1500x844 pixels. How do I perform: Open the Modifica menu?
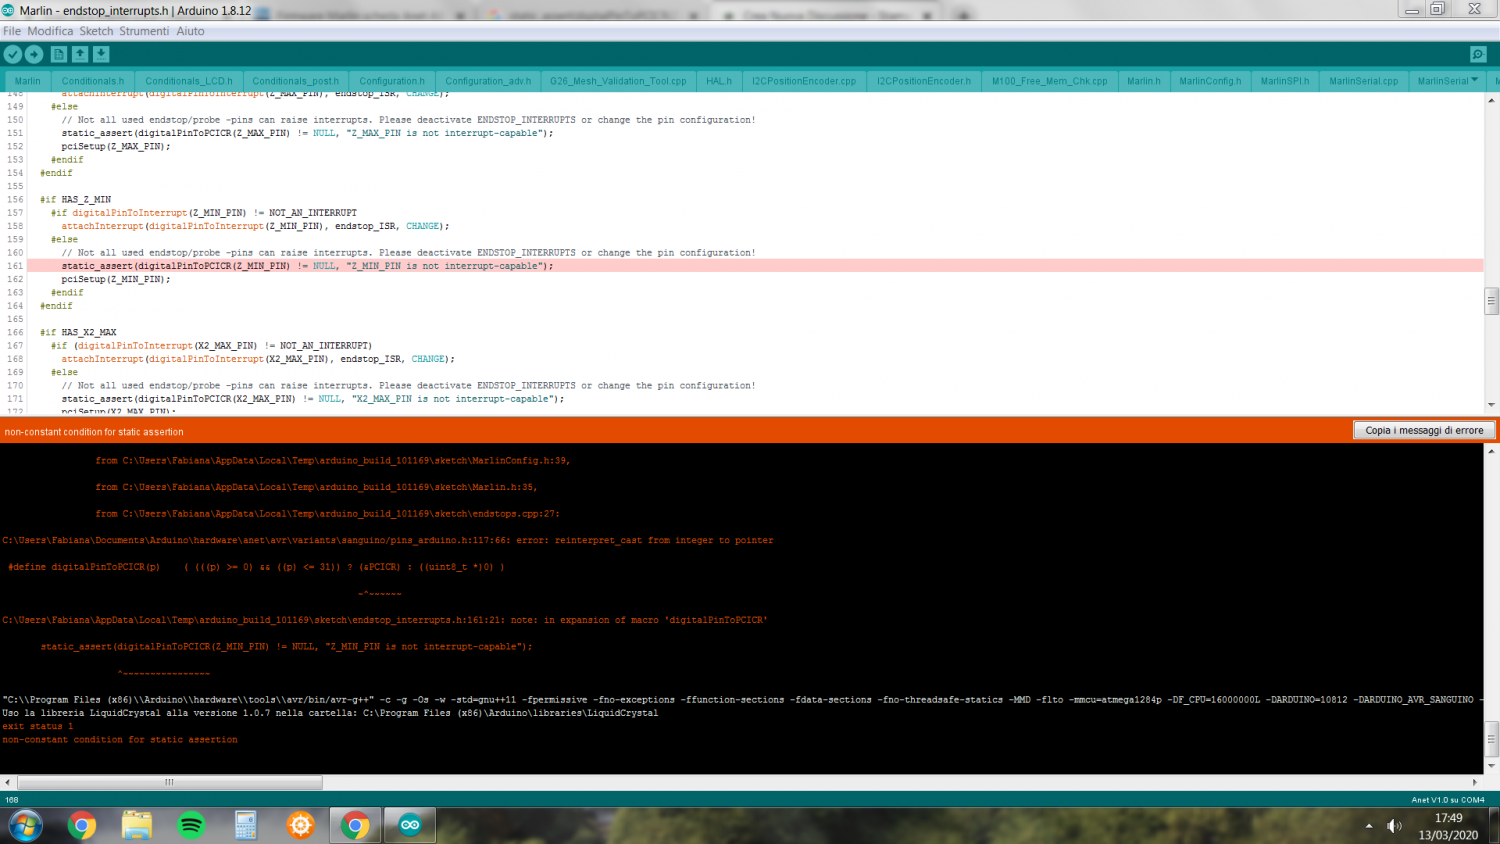[x=50, y=31]
